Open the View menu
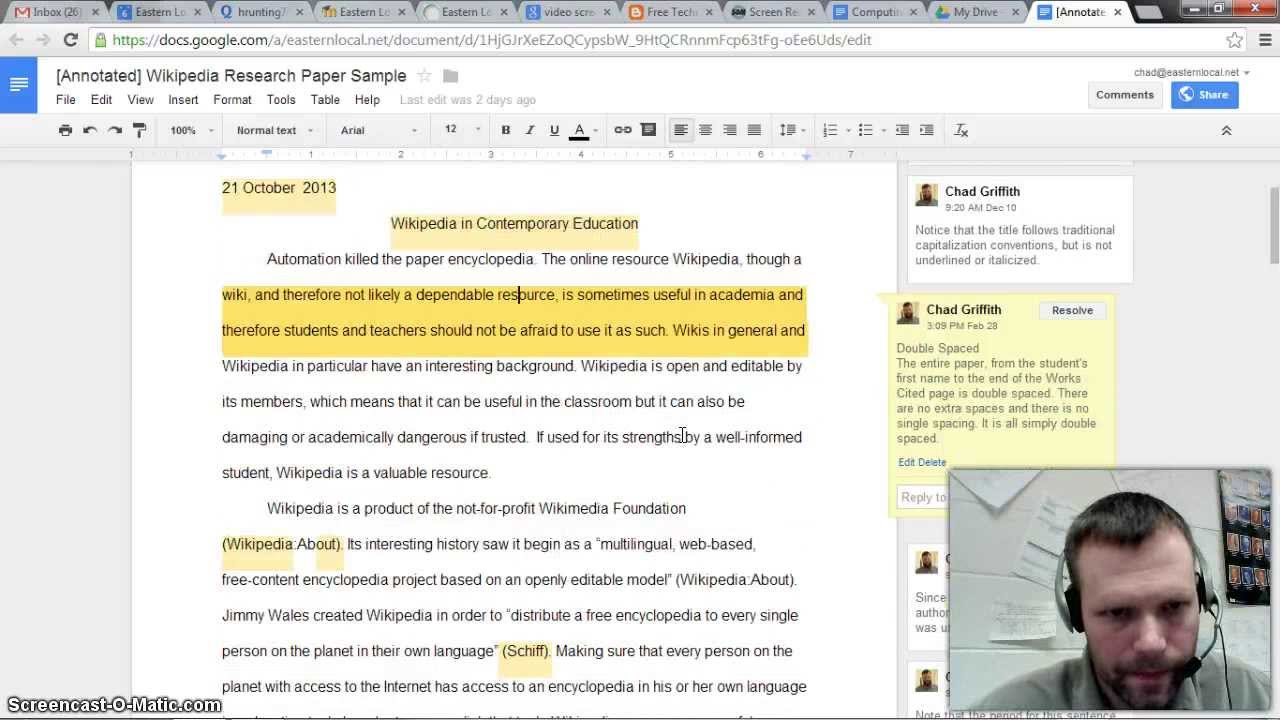 [140, 100]
